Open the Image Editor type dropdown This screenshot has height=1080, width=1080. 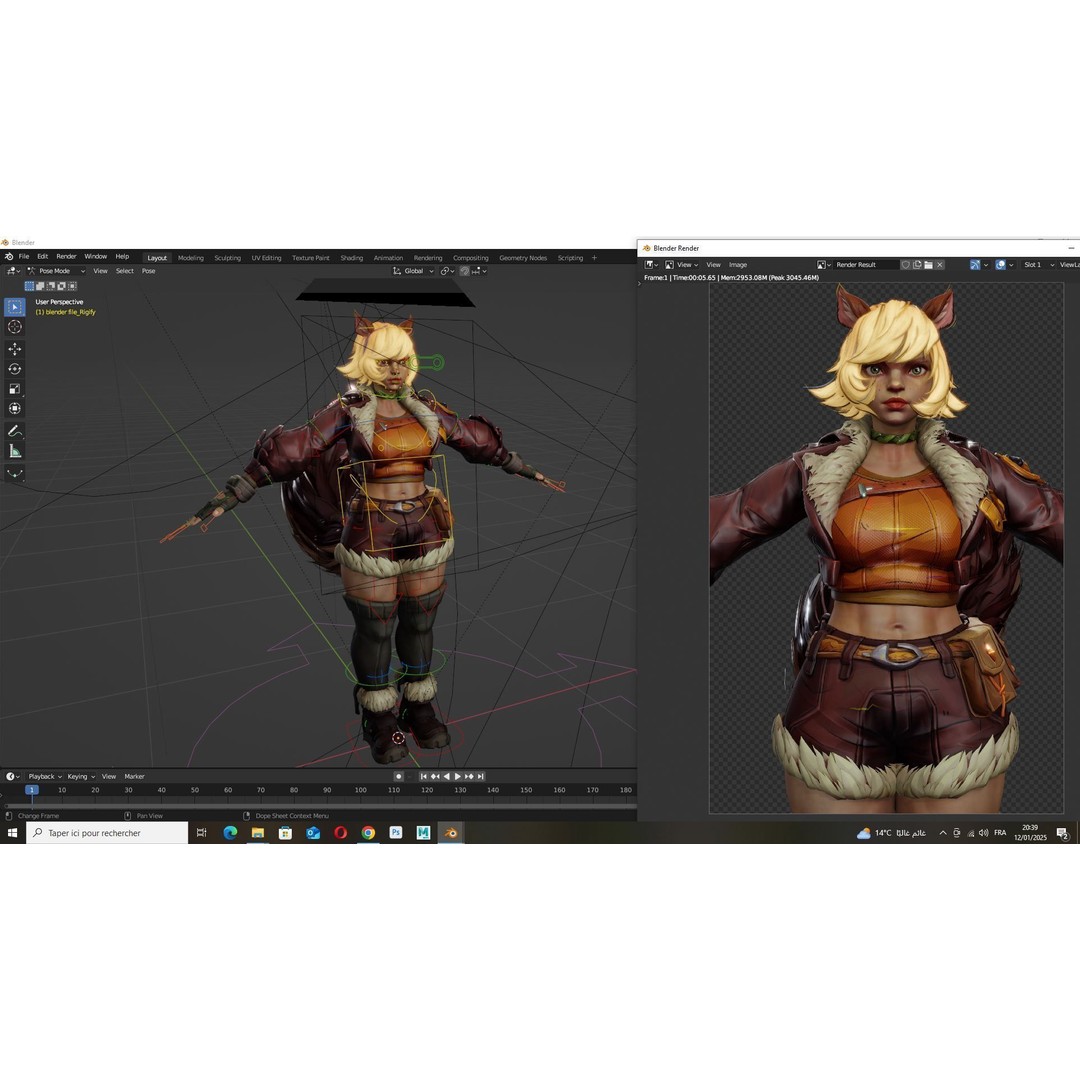pyautogui.click(x=651, y=264)
